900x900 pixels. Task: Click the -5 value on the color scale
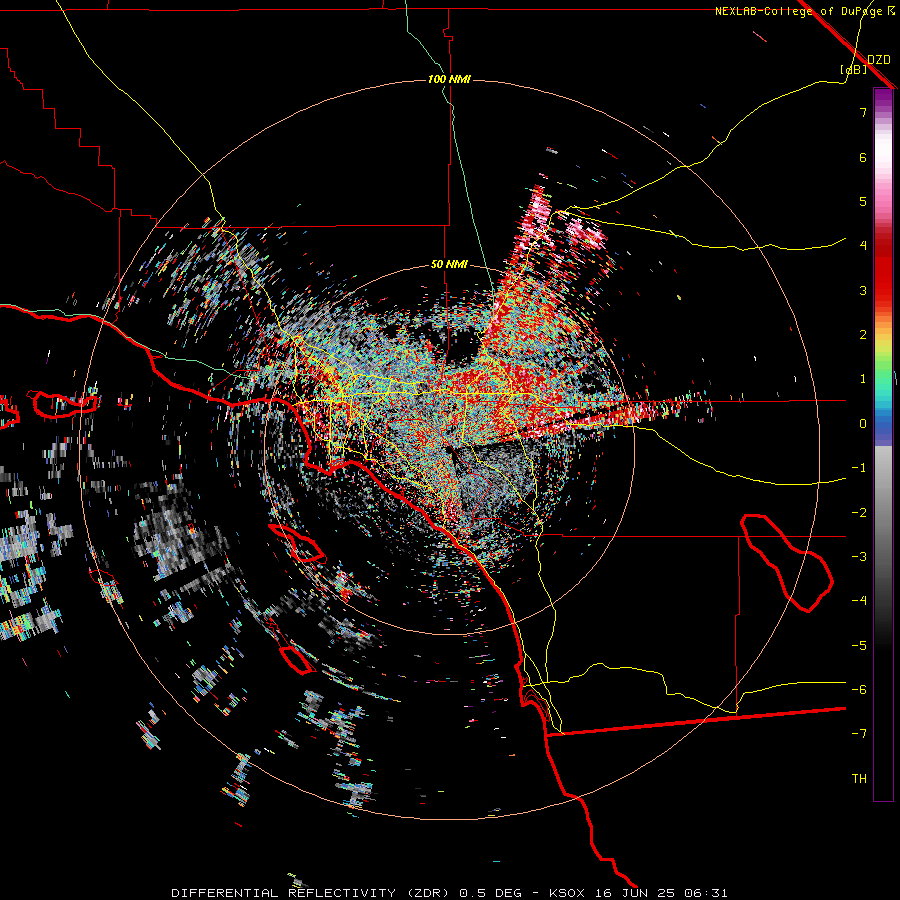coord(859,646)
